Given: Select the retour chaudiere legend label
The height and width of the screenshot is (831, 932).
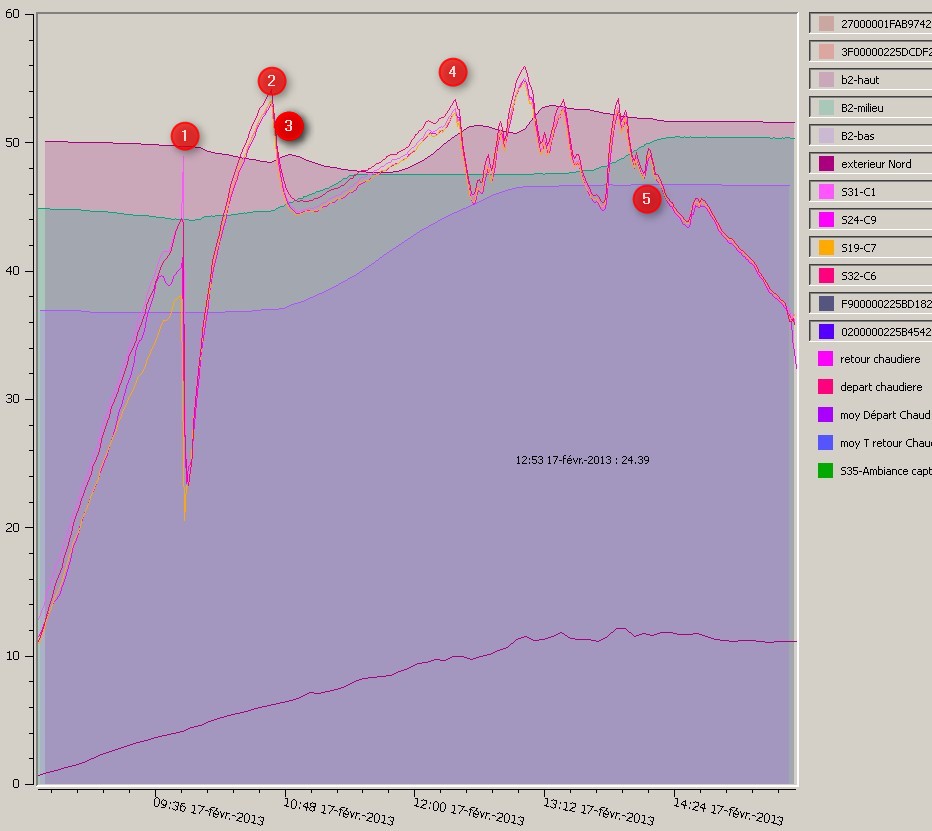Looking at the screenshot, I should (x=880, y=359).
